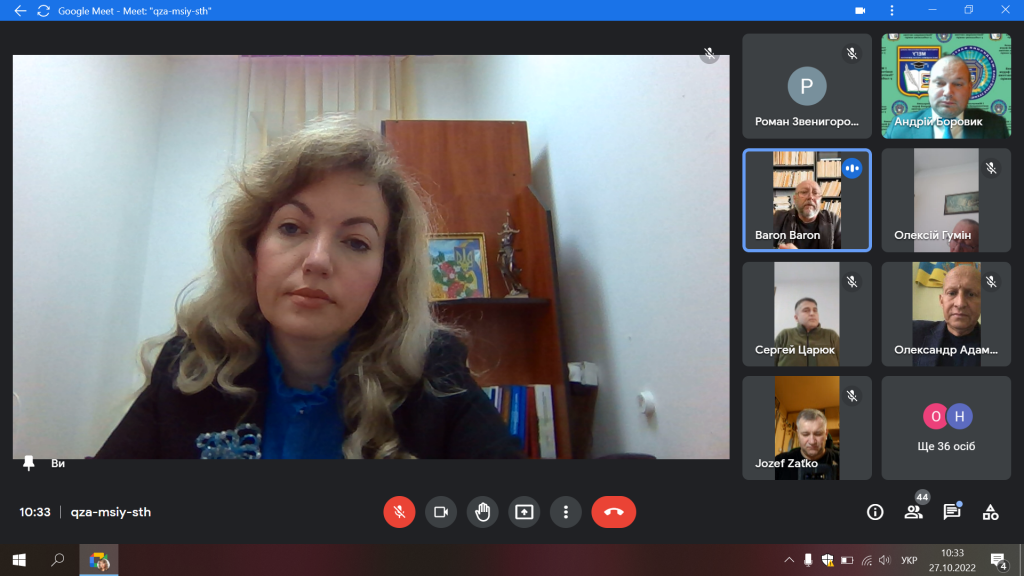Start presenting your screen

pyautogui.click(x=524, y=512)
